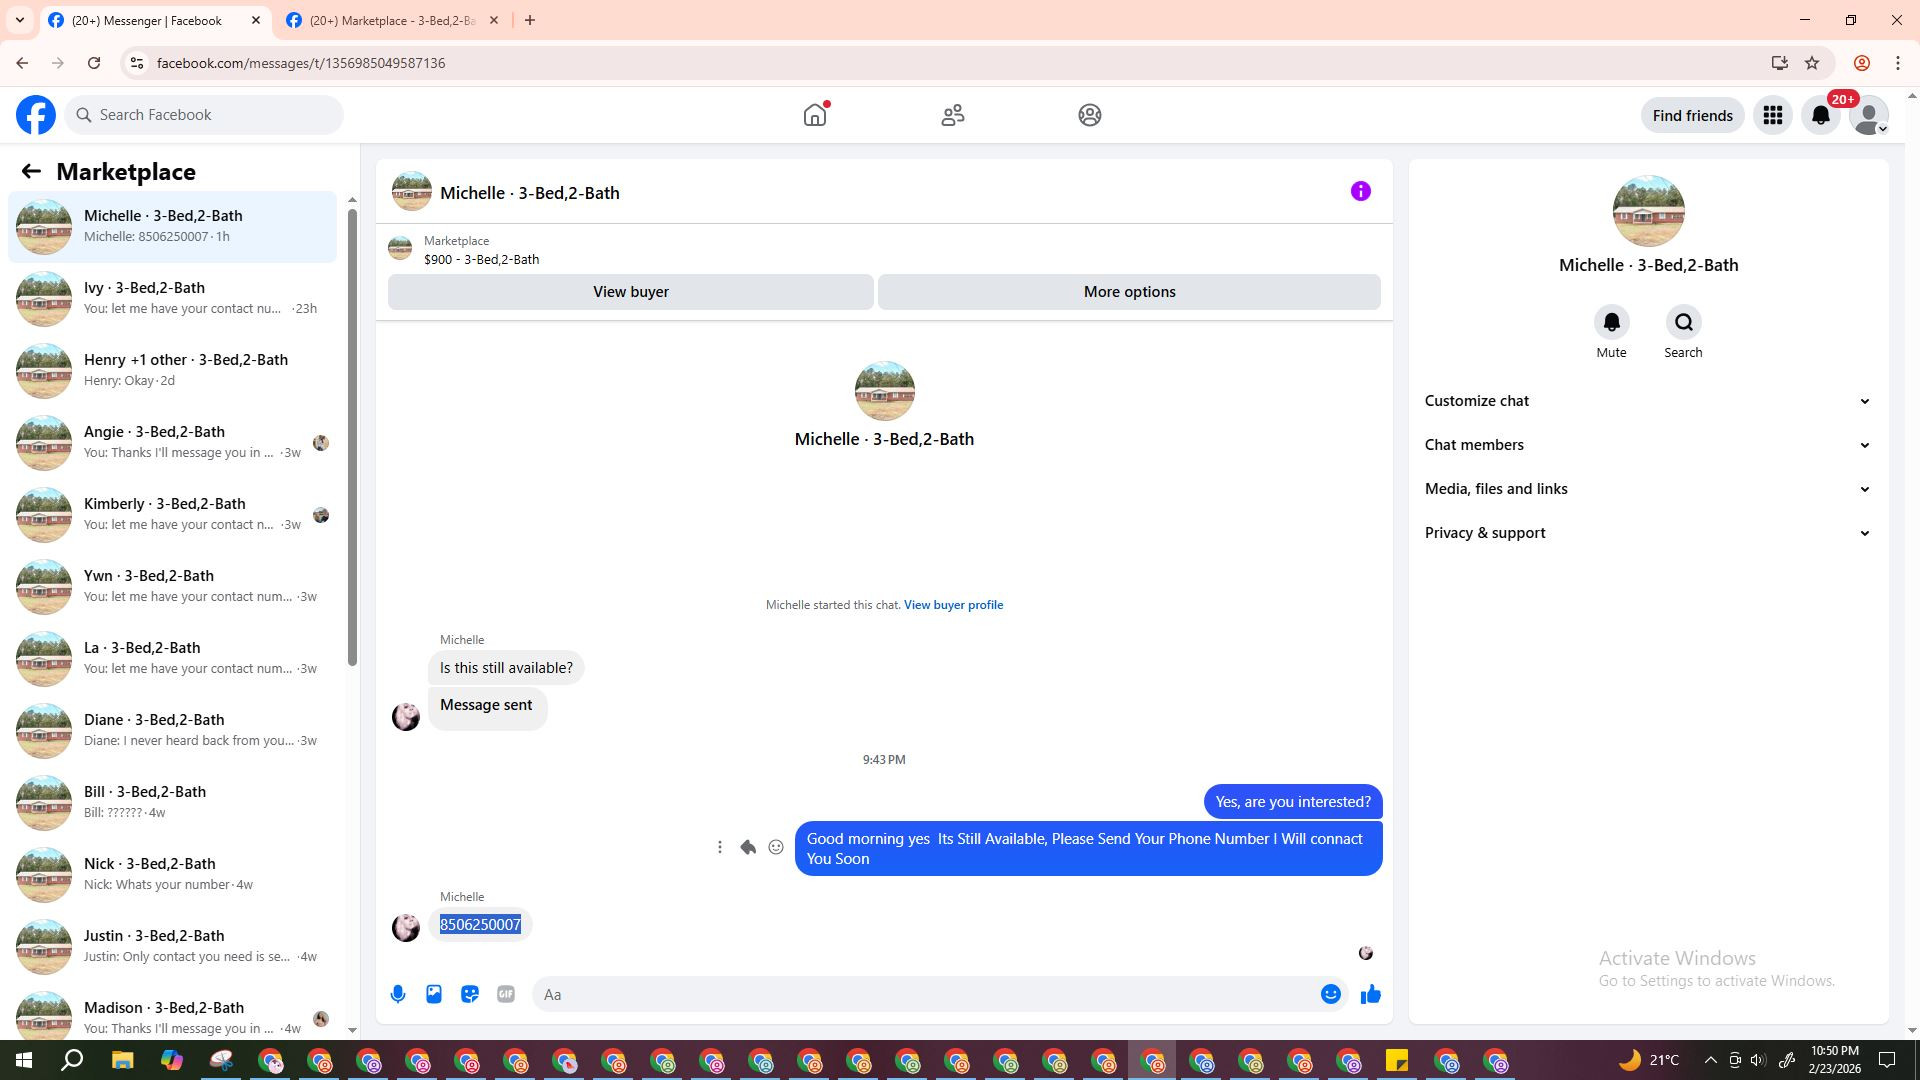Expand the Chat members section
The width and height of the screenshot is (1920, 1080).
(1647, 445)
